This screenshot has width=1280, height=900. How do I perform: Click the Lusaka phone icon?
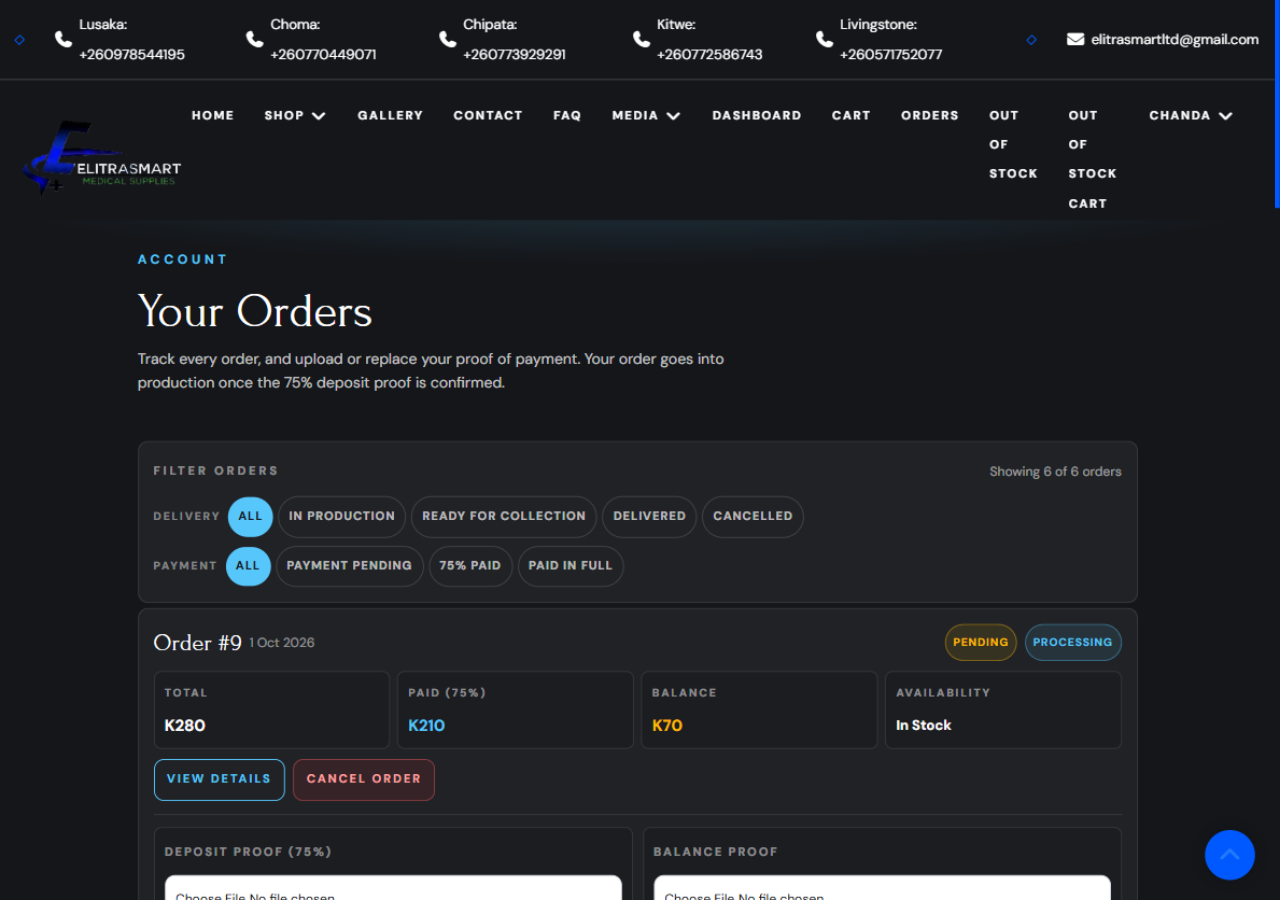(63, 39)
